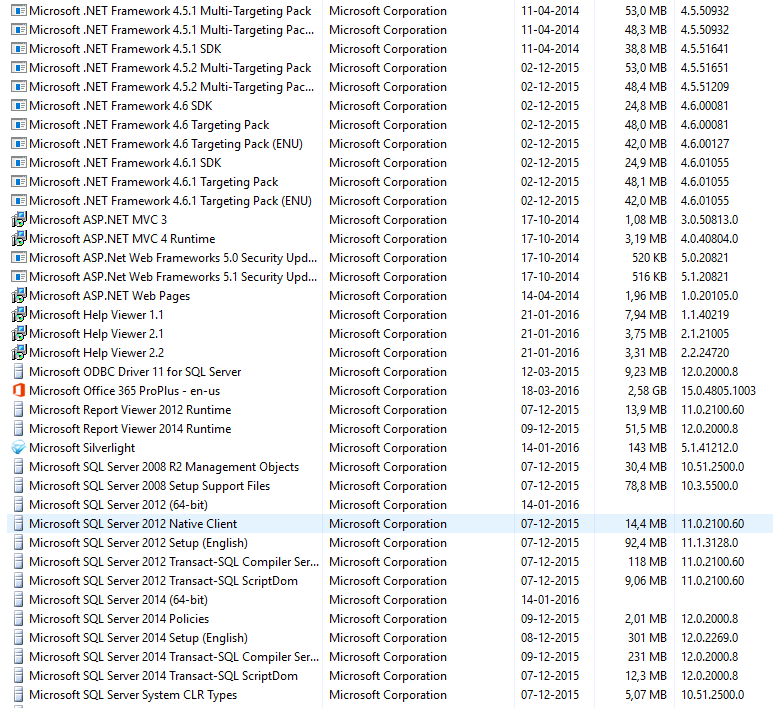Select Microsoft ASP.NET MVC 4 Runtime program name
The image size is (773, 708).
(122, 239)
